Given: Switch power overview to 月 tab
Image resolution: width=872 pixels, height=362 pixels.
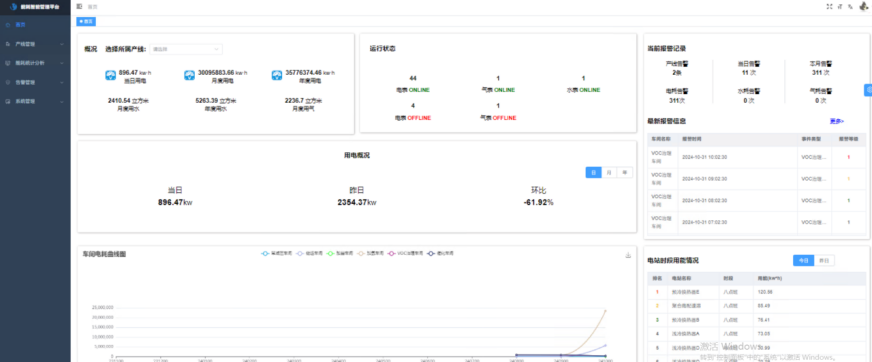Looking at the screenshot, I should click(x=609, y=172).
